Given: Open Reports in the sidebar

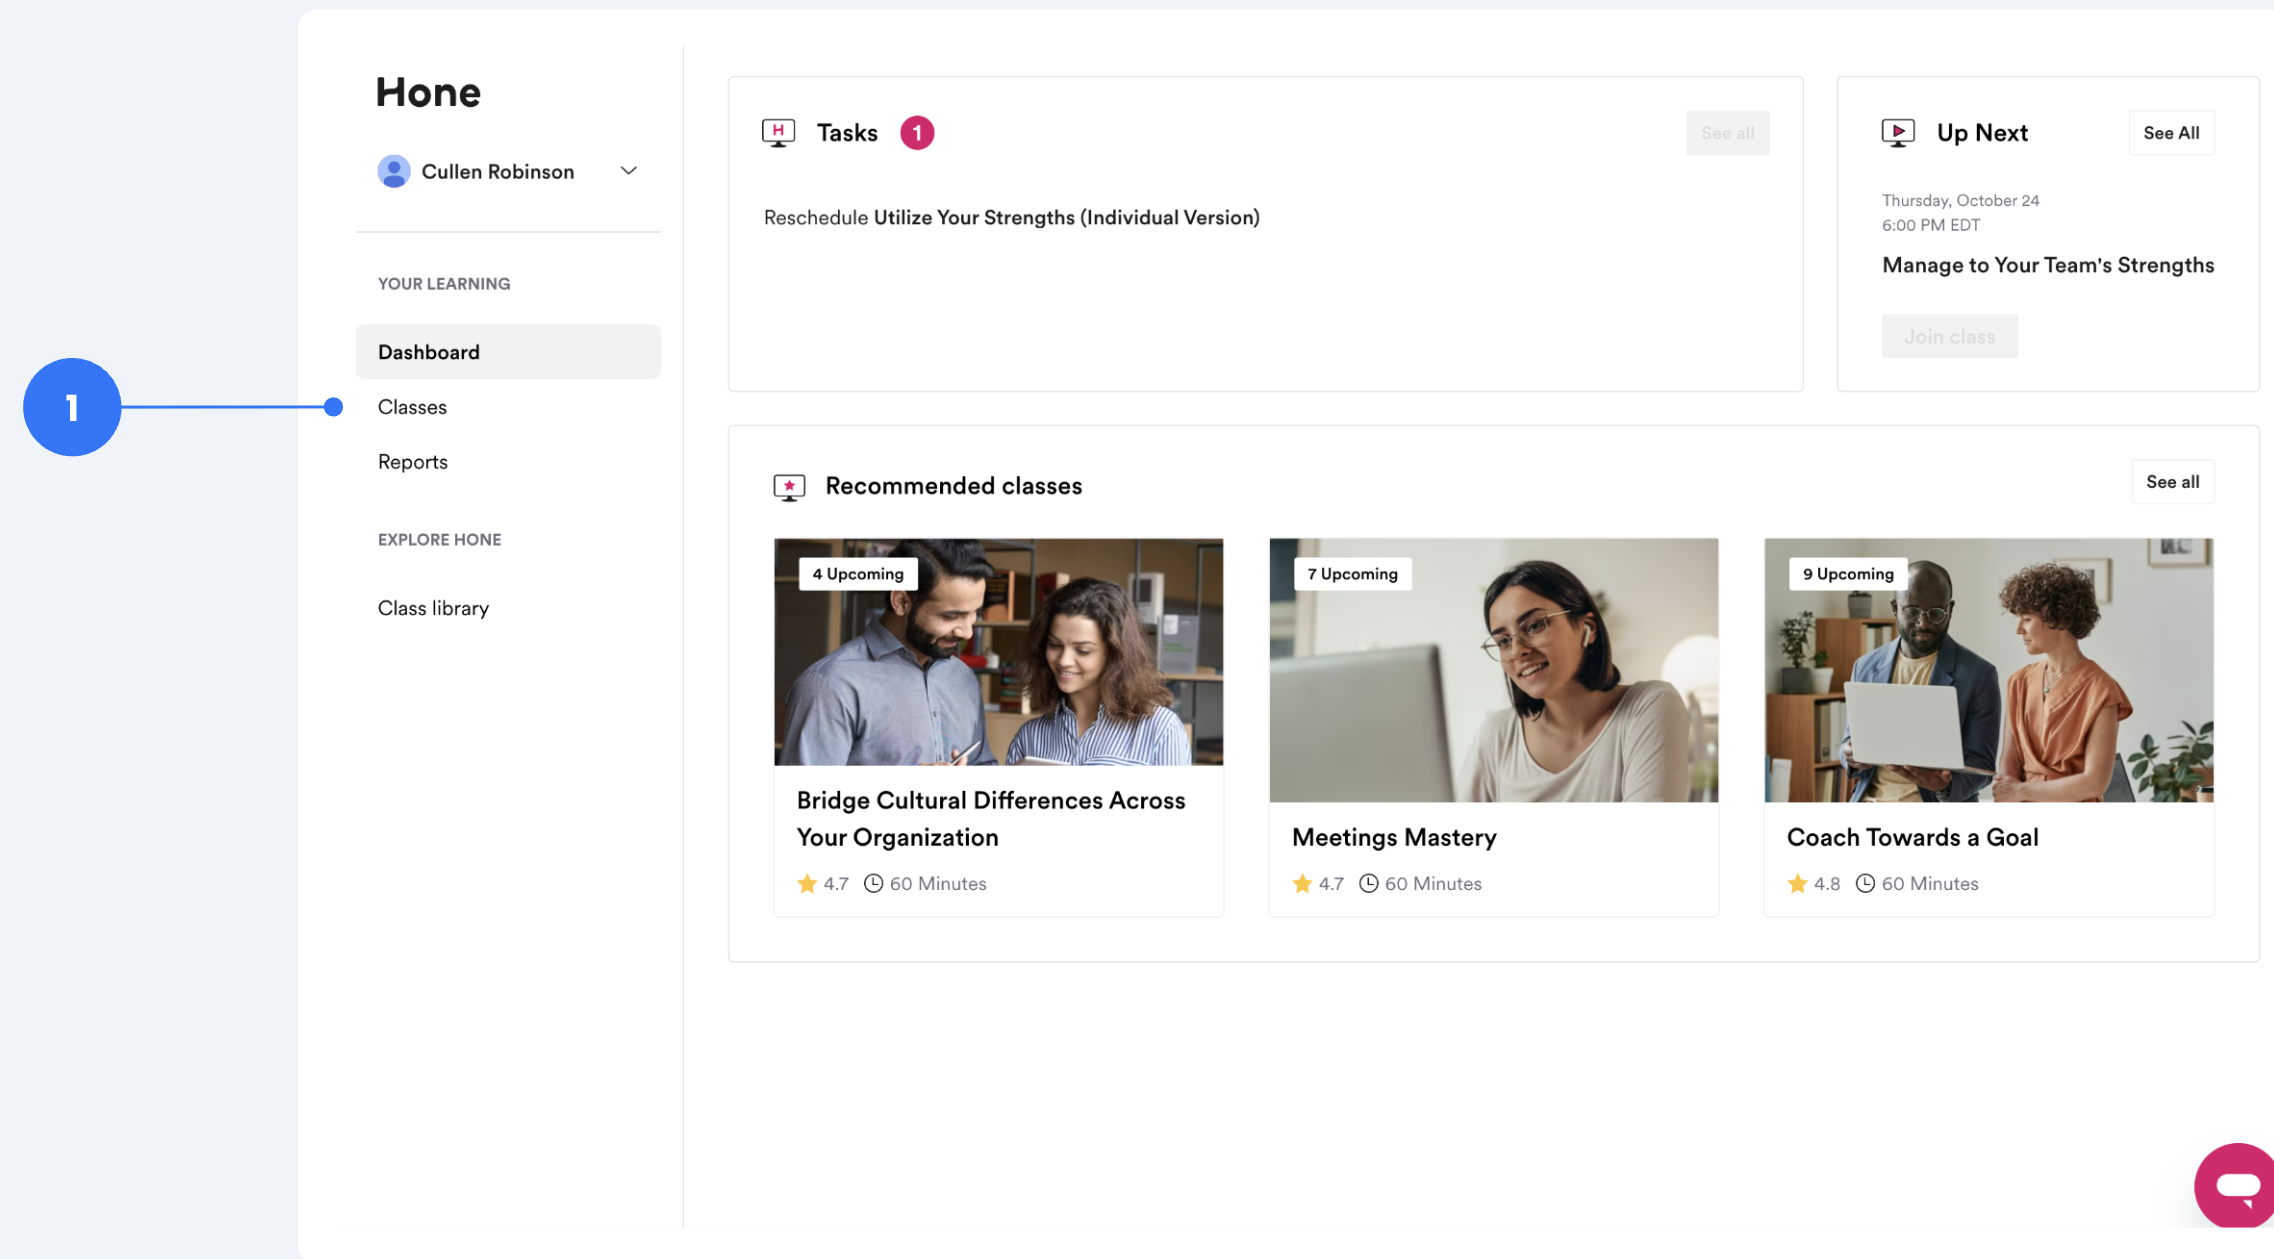Looking at the screenshot, I should coord(412,462).
